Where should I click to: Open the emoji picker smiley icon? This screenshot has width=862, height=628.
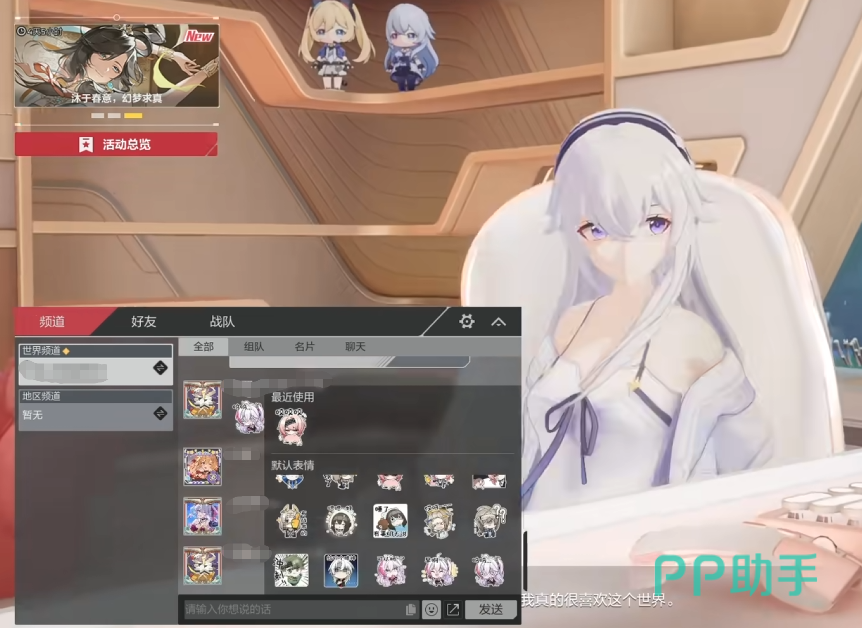tap(431, 609)
